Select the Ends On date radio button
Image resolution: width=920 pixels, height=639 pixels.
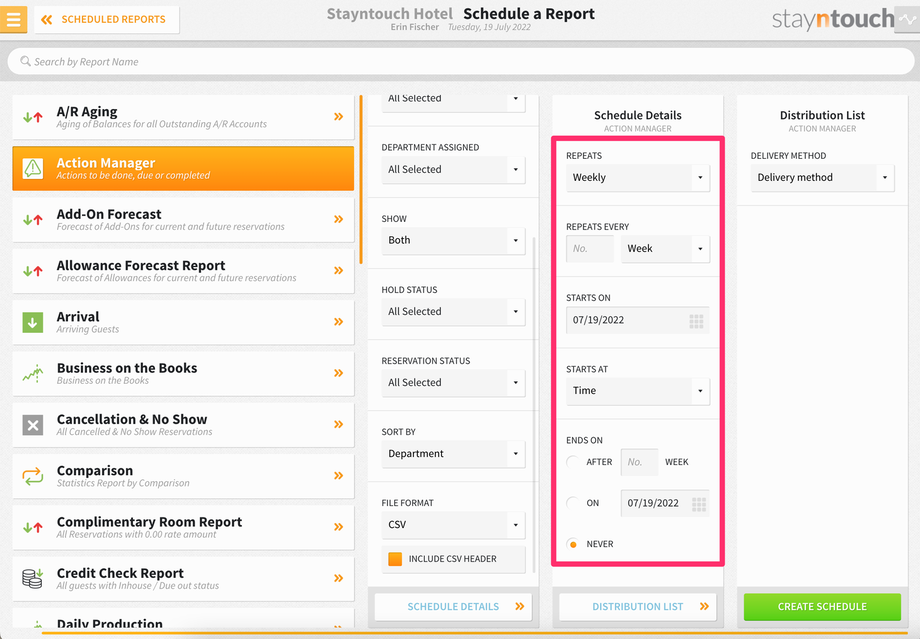[x=573, y=503]
